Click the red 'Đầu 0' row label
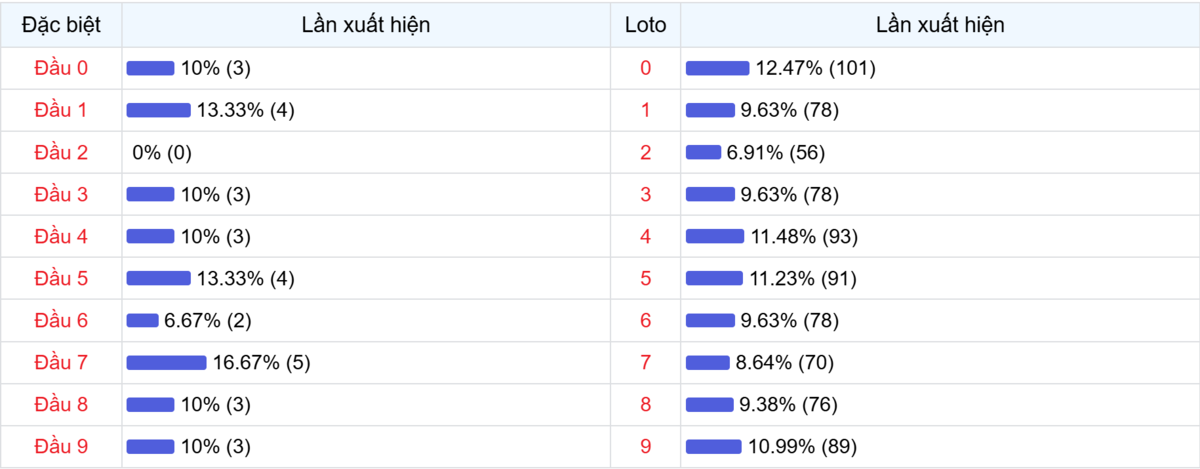 coord(61,68)
